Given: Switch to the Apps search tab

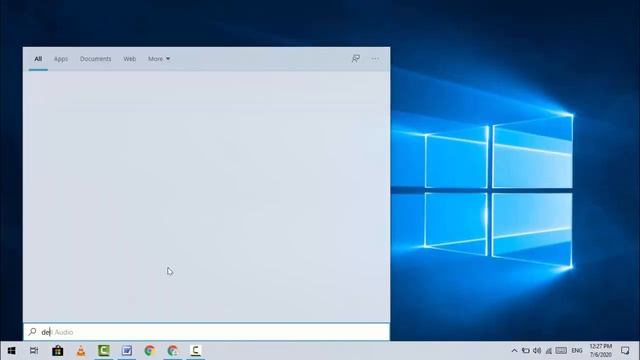Looking at the screenshot, I should [61, 59].
